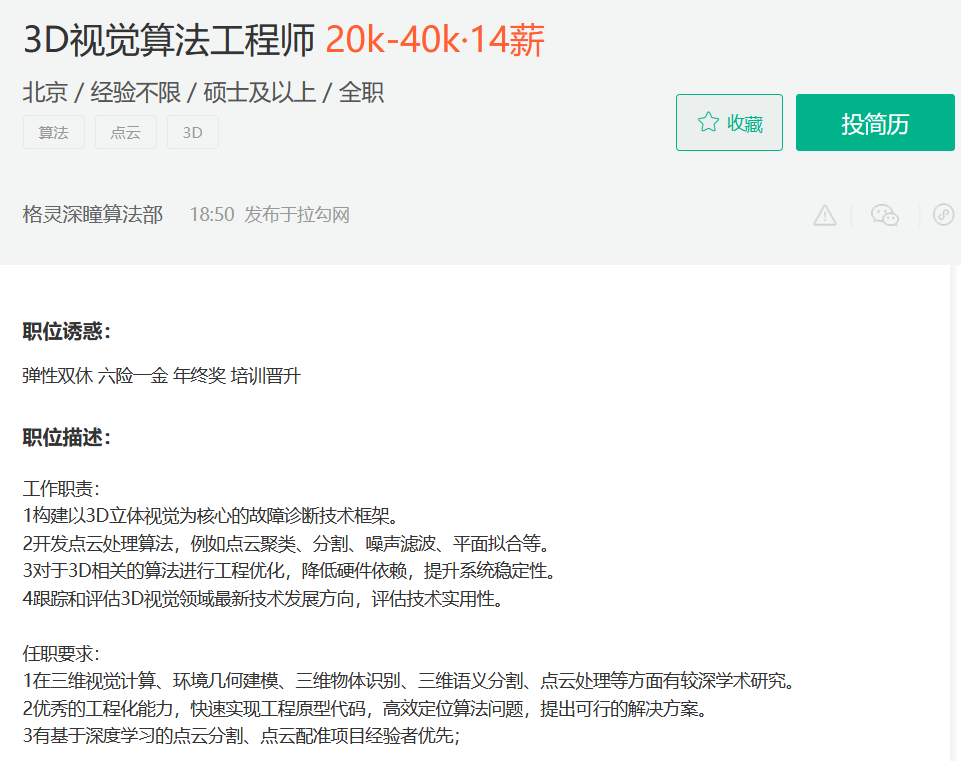
Task: Share the job via the WeChat icon
Action: (x=884, y=215)
